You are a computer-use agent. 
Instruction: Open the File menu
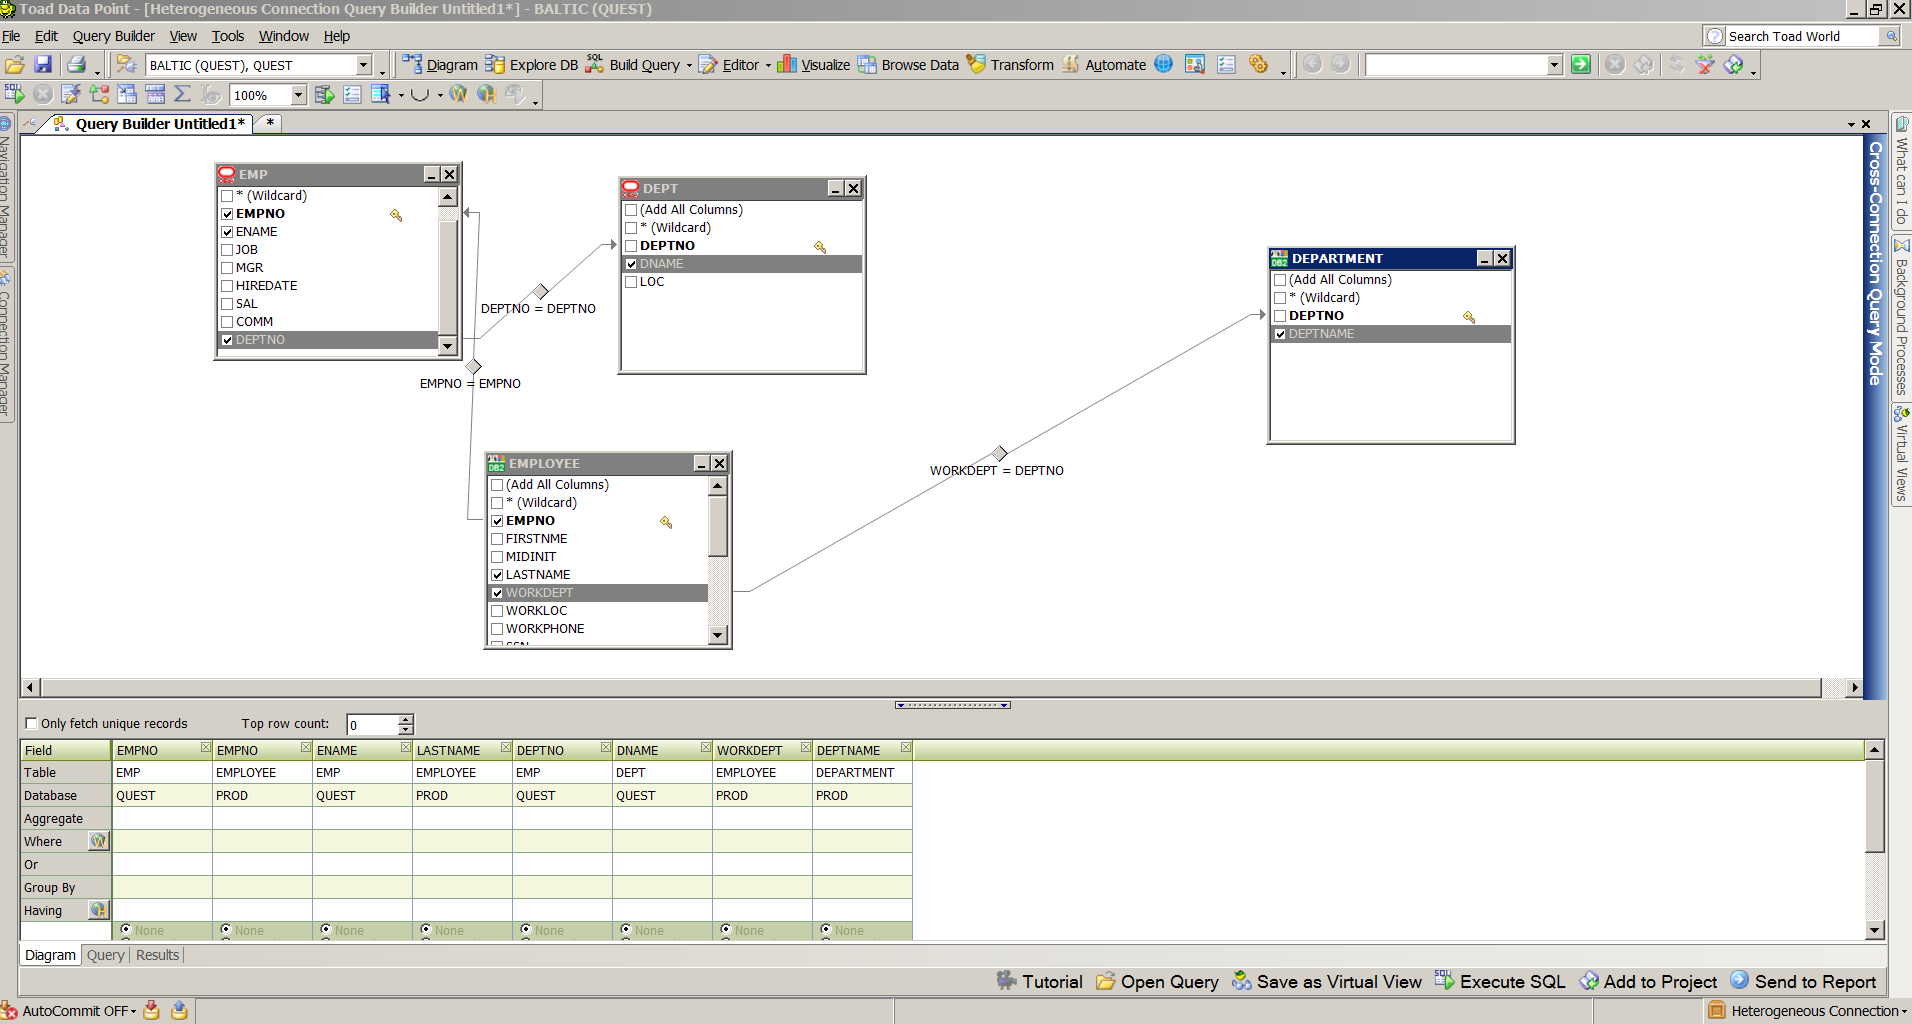(x=11, y=36)
